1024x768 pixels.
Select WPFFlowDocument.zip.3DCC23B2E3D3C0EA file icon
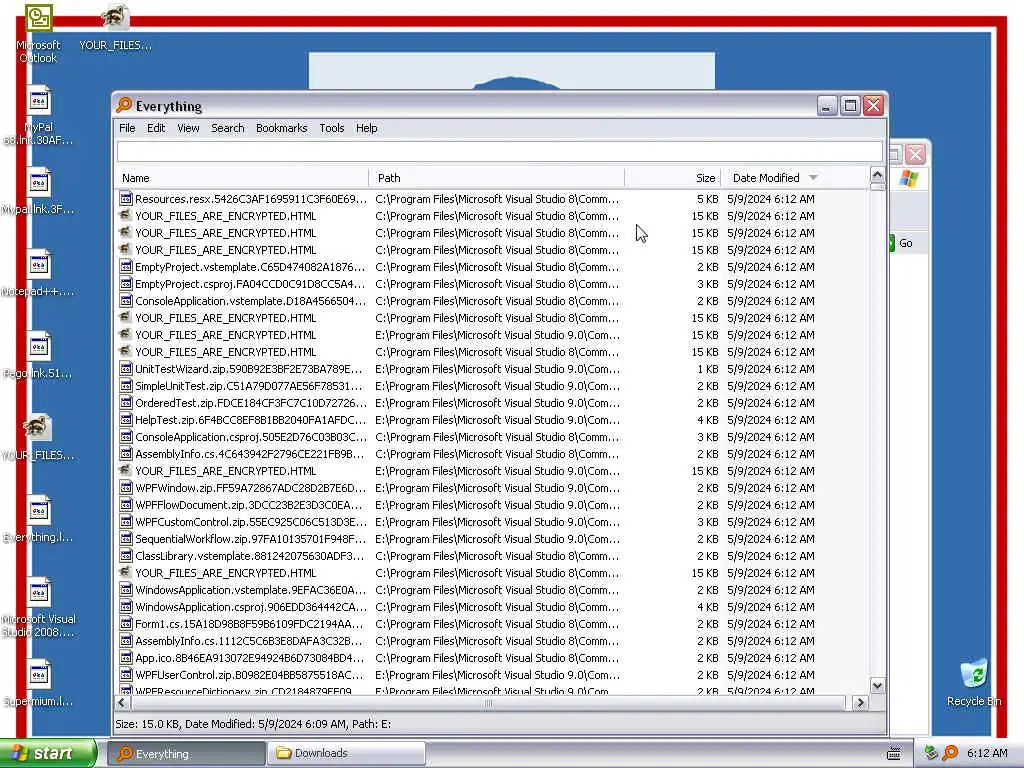[125, 505]
